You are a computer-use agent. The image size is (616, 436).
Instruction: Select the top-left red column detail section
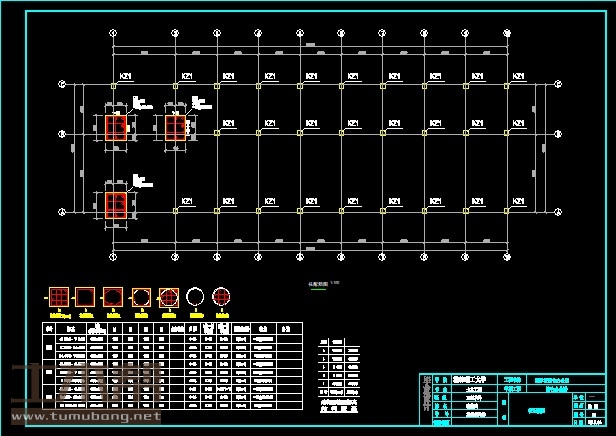coord(116,127)
